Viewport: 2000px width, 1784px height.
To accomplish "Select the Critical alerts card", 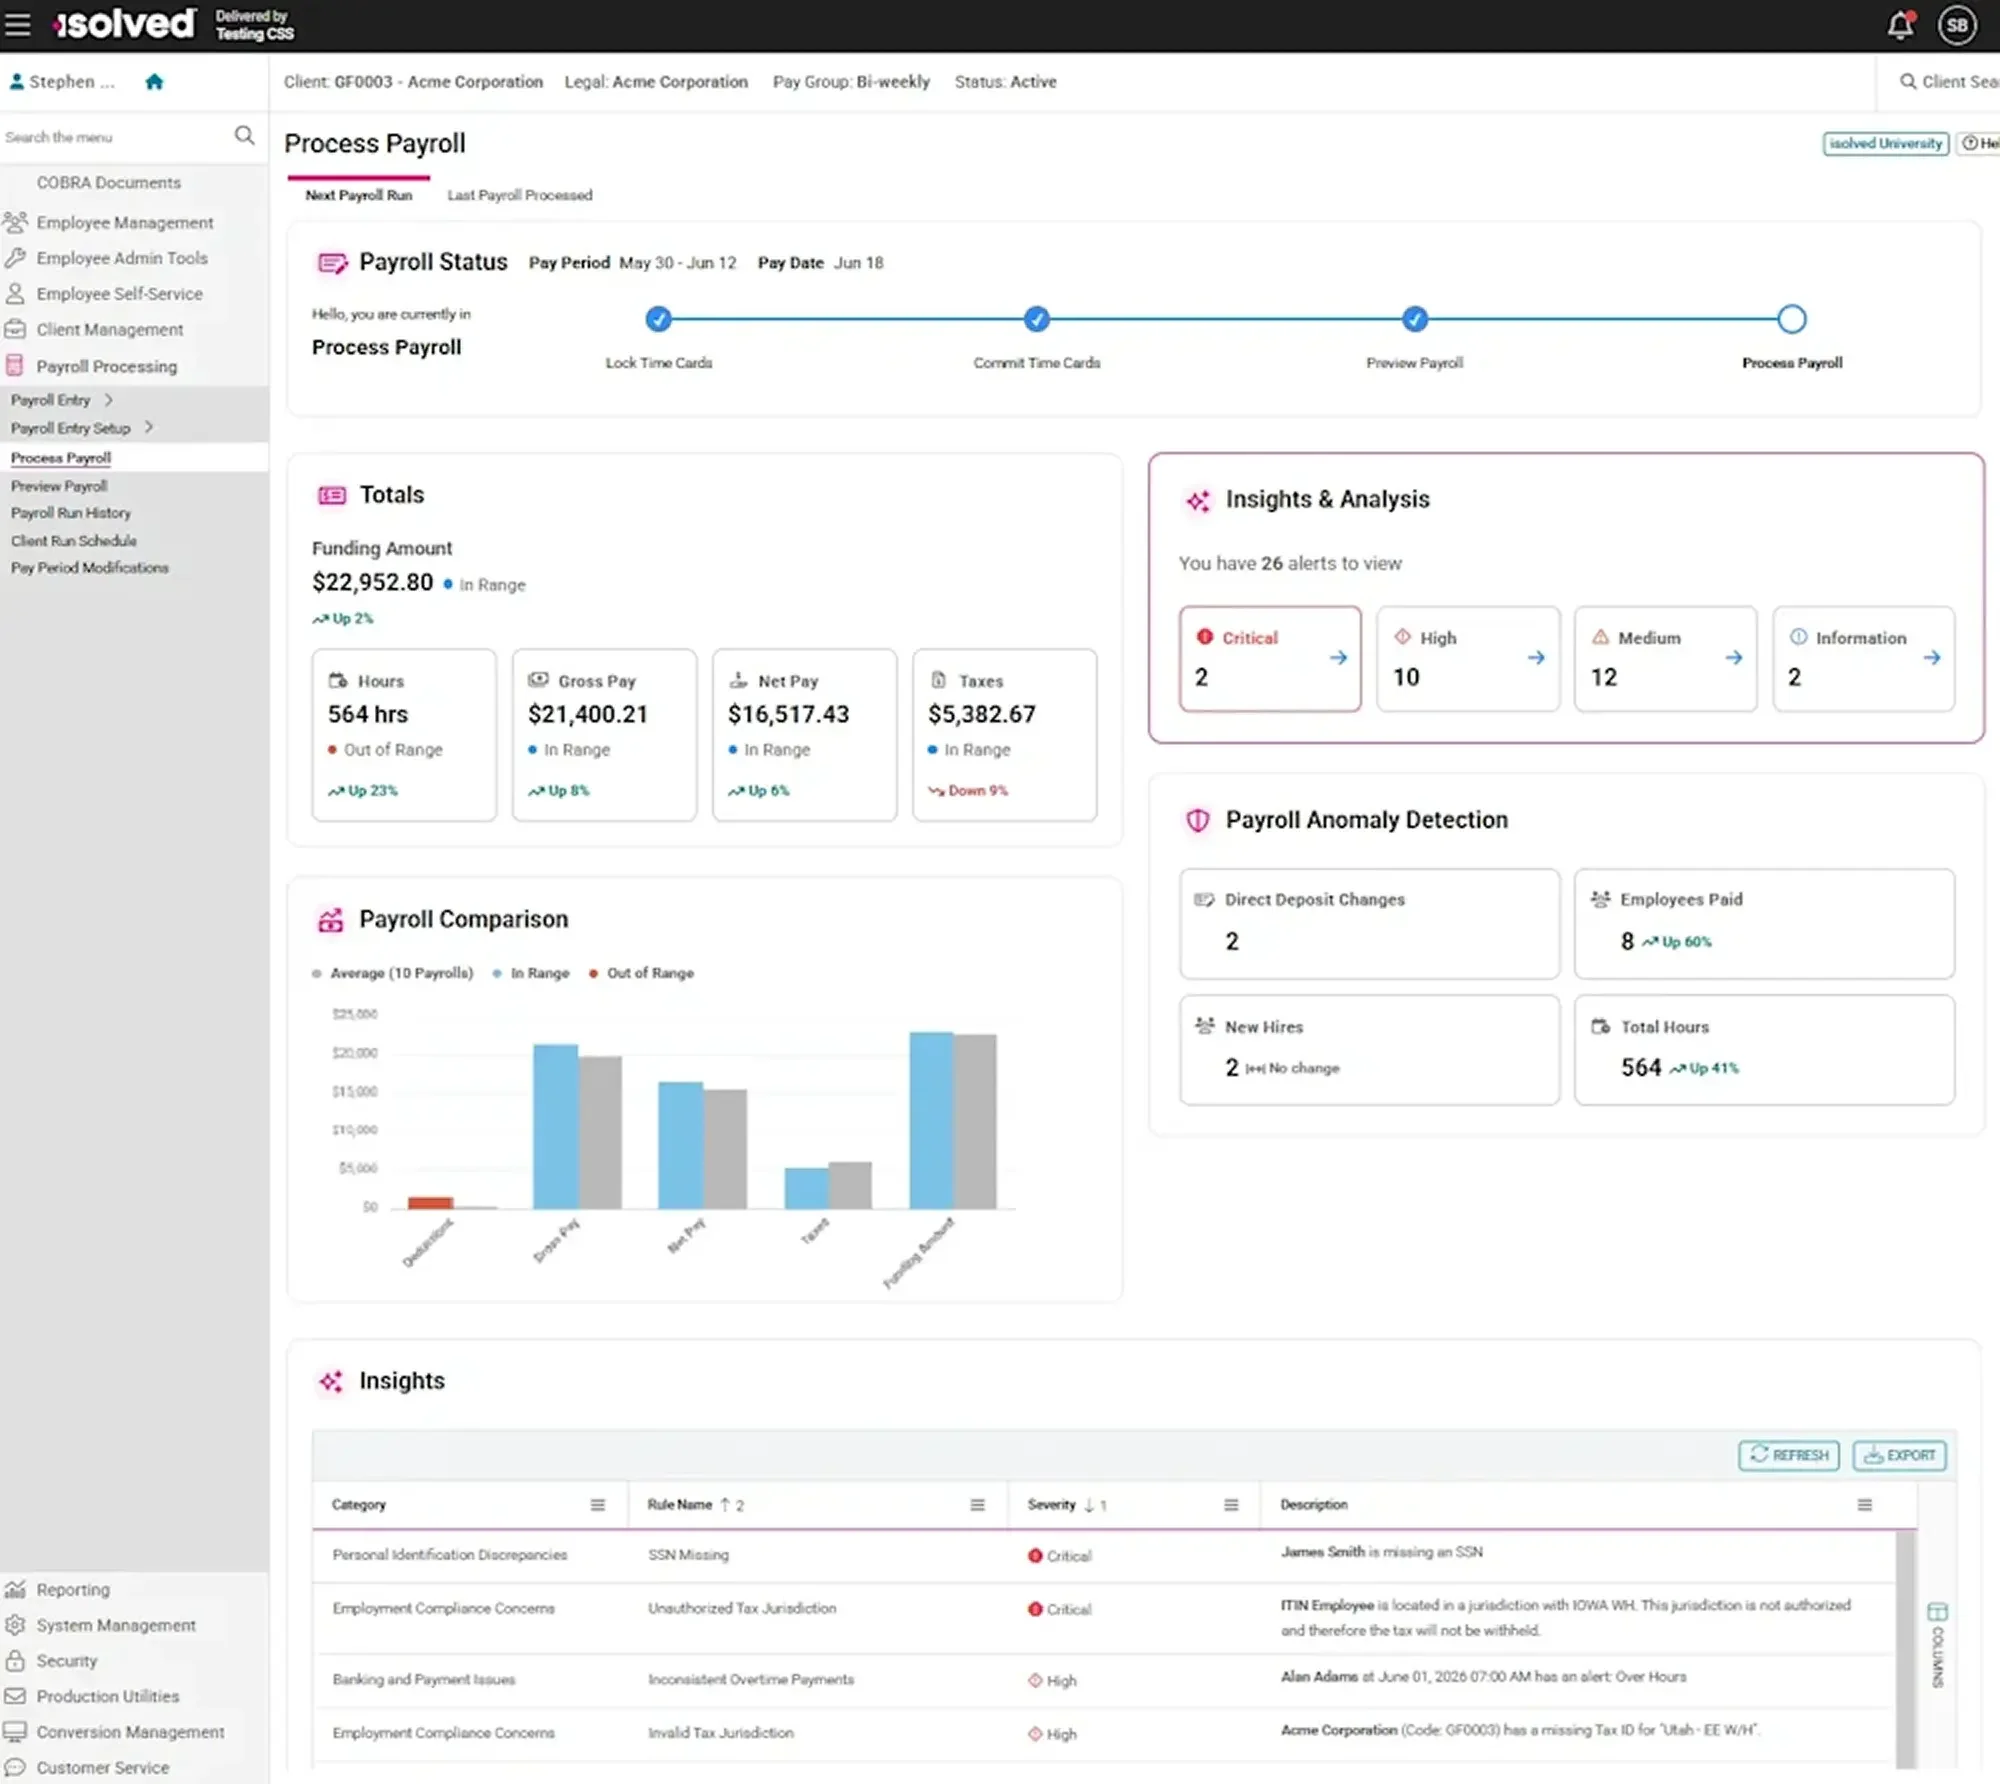I will [1270, 658].
